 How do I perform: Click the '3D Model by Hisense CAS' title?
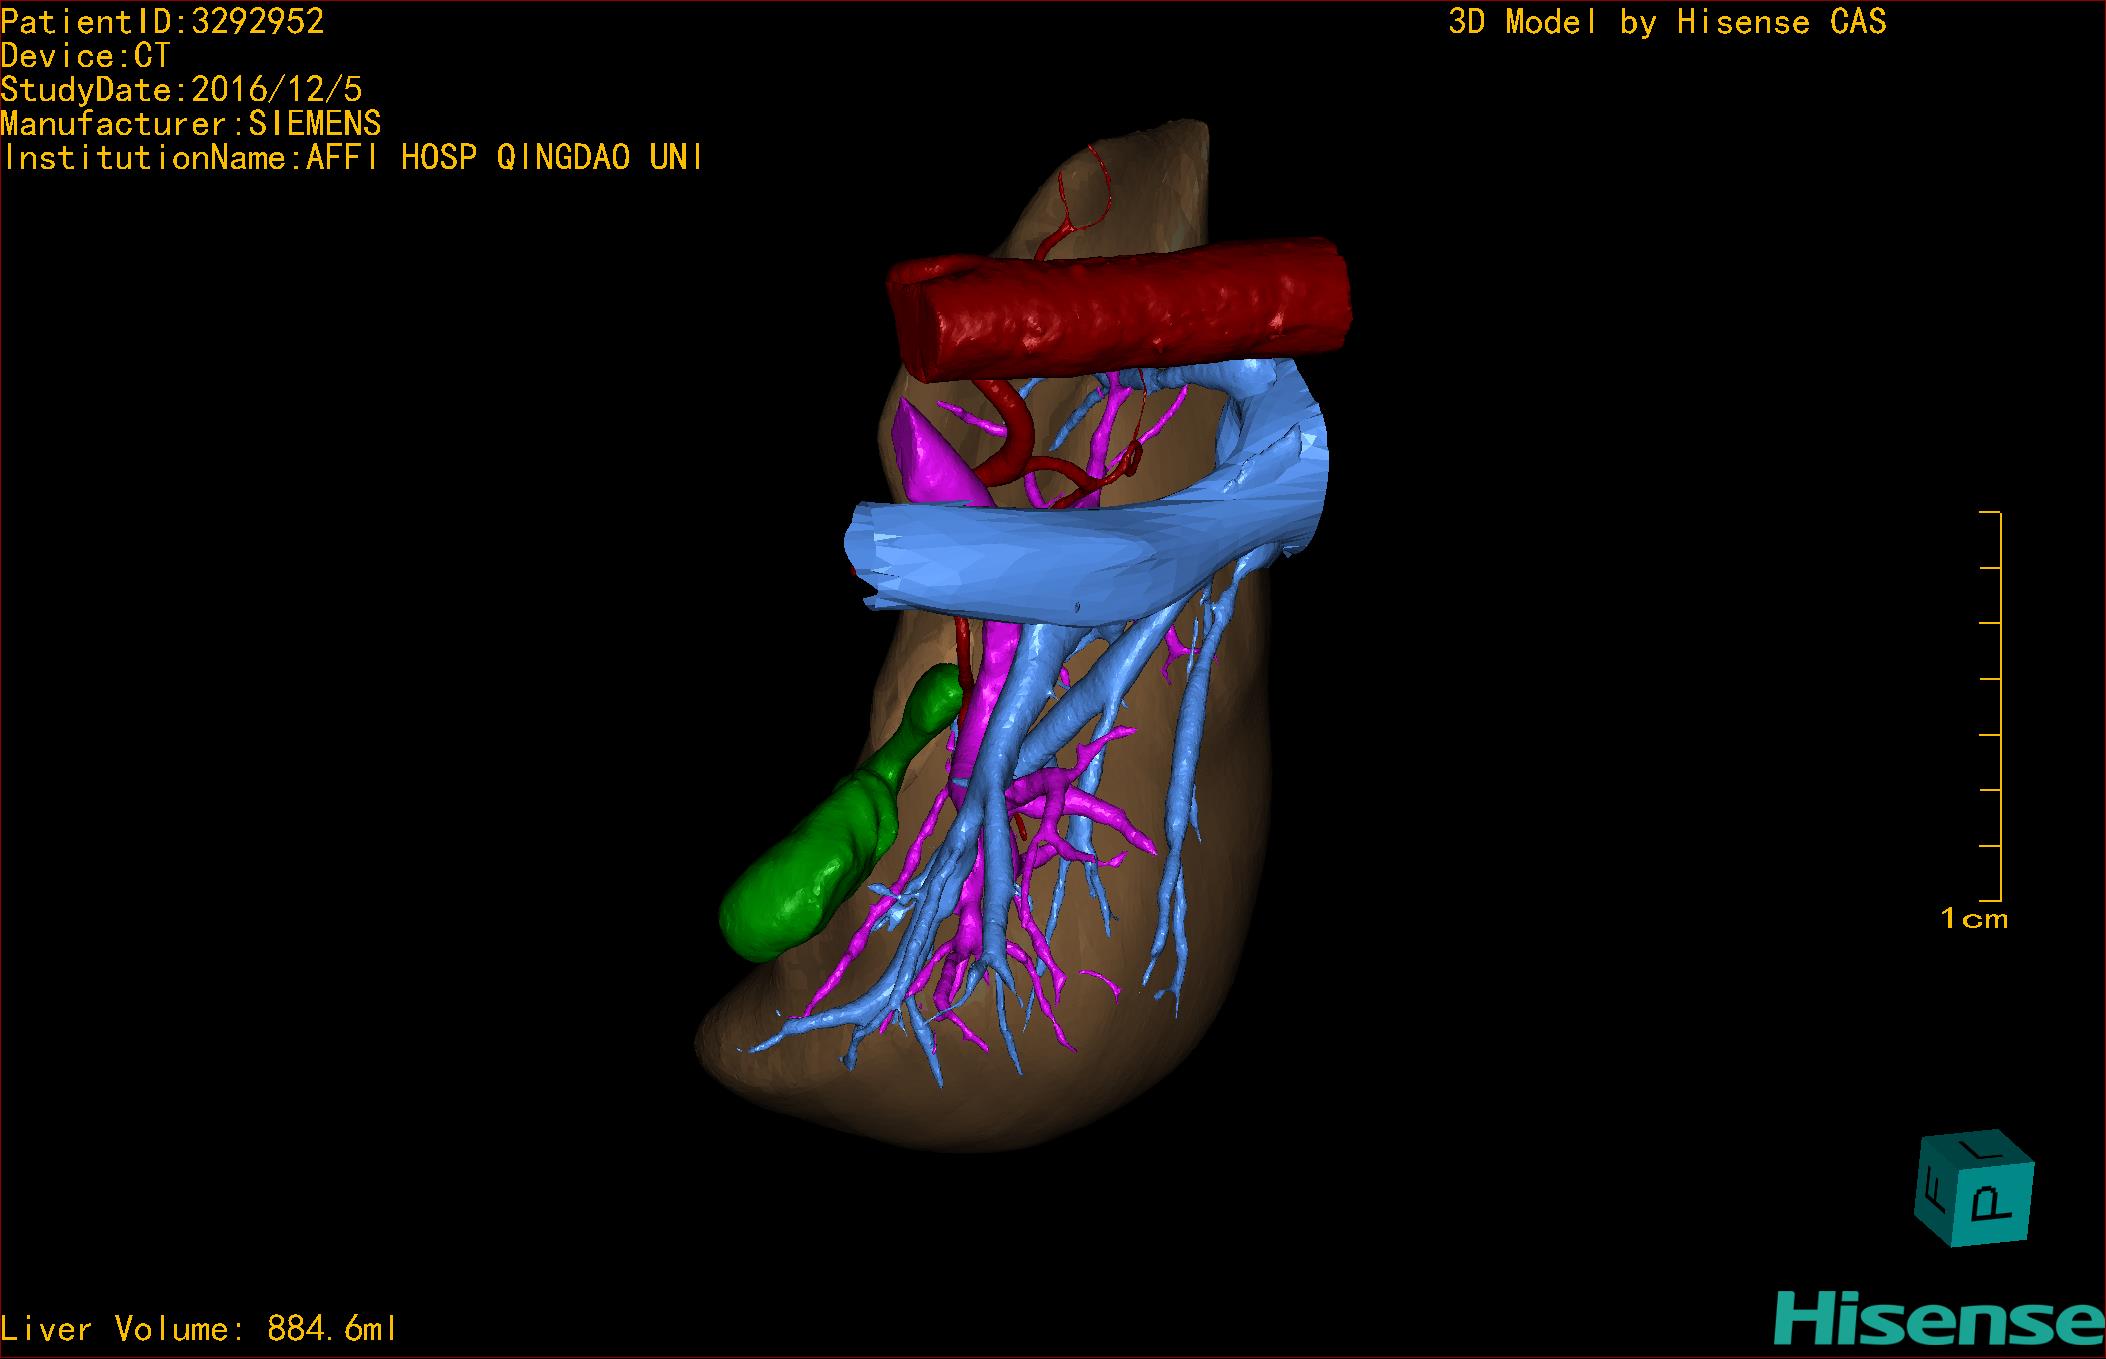(1666, 21)
